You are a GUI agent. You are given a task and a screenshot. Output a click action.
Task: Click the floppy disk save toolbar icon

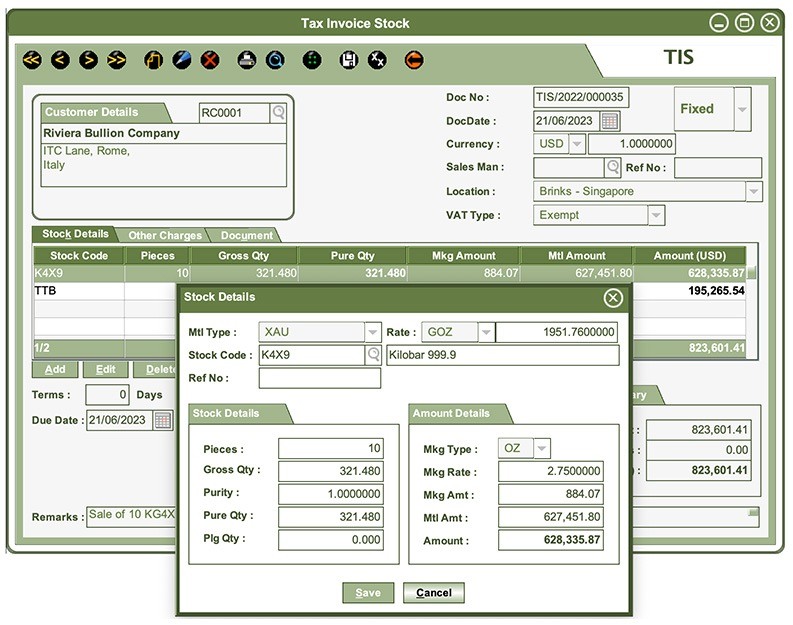(x=349, y=60)
